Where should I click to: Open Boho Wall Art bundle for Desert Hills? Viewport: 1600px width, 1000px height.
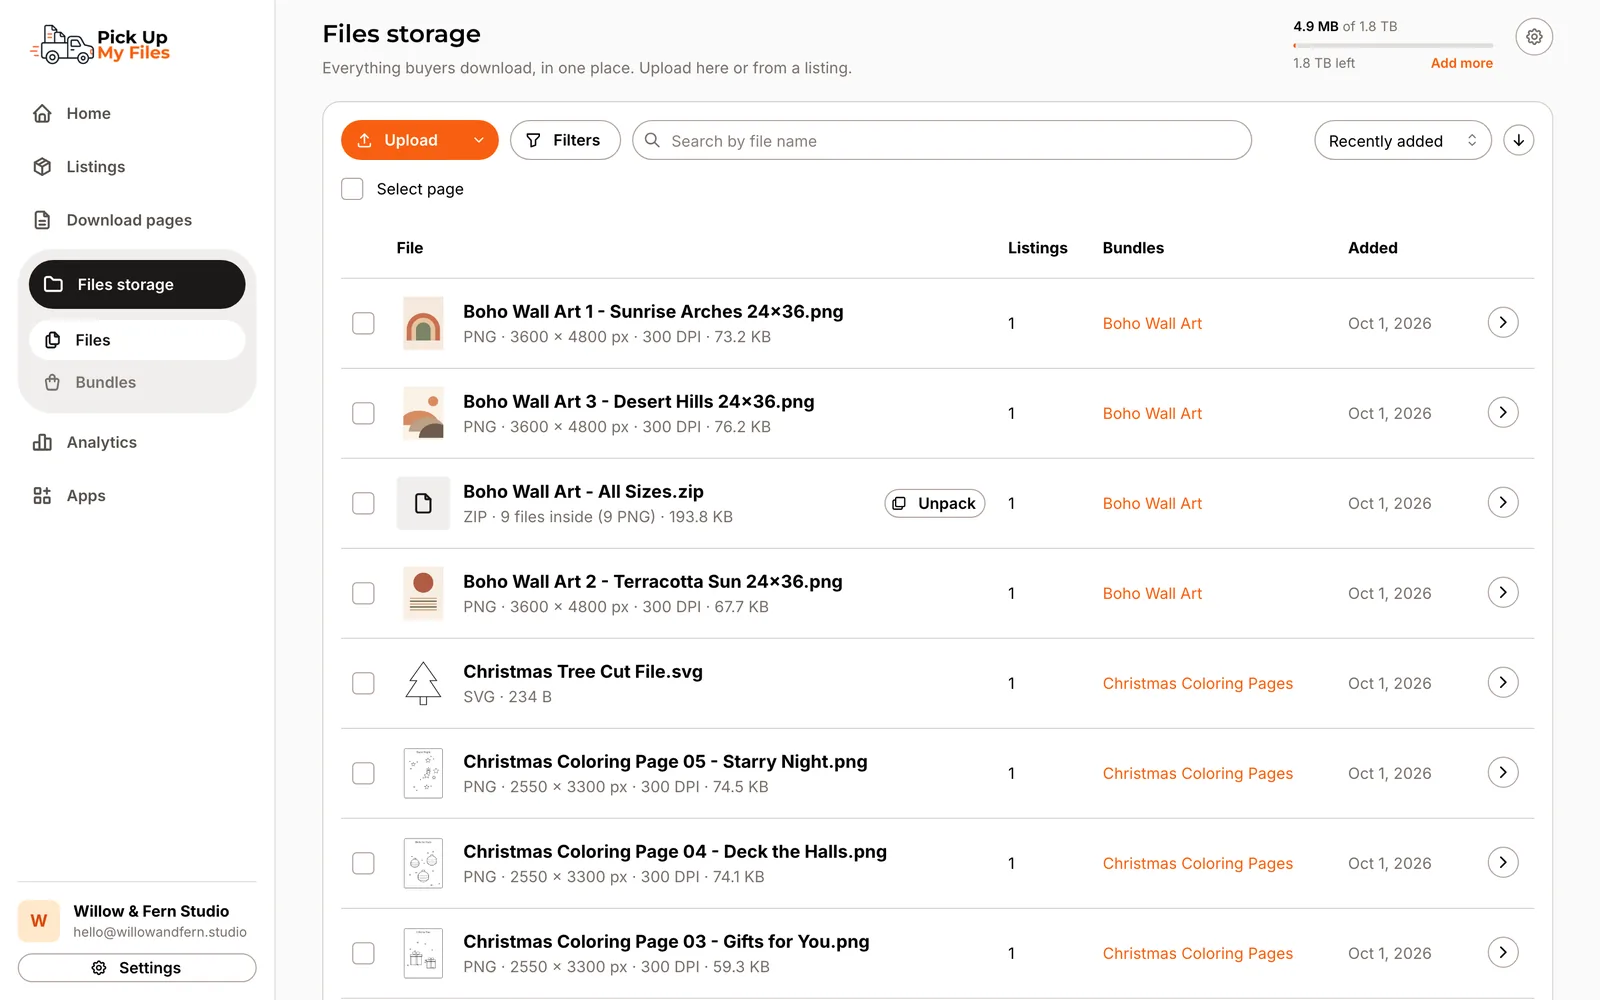click(x=1152, y=413)
